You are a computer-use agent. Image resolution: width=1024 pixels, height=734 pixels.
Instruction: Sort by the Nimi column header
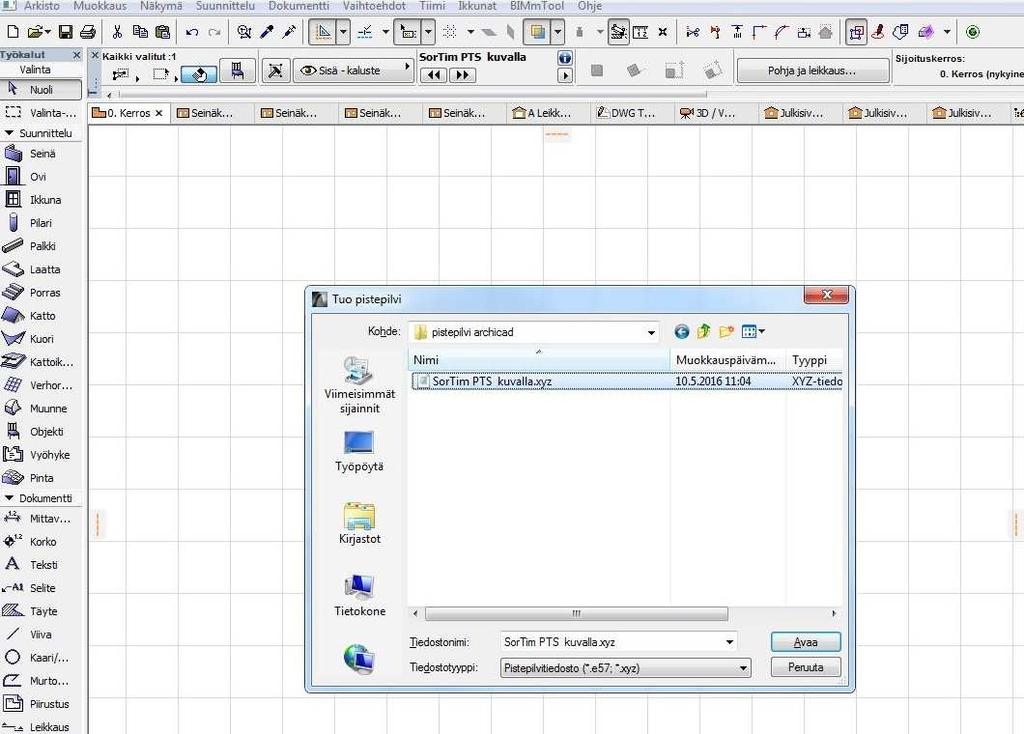coord(539,360)
